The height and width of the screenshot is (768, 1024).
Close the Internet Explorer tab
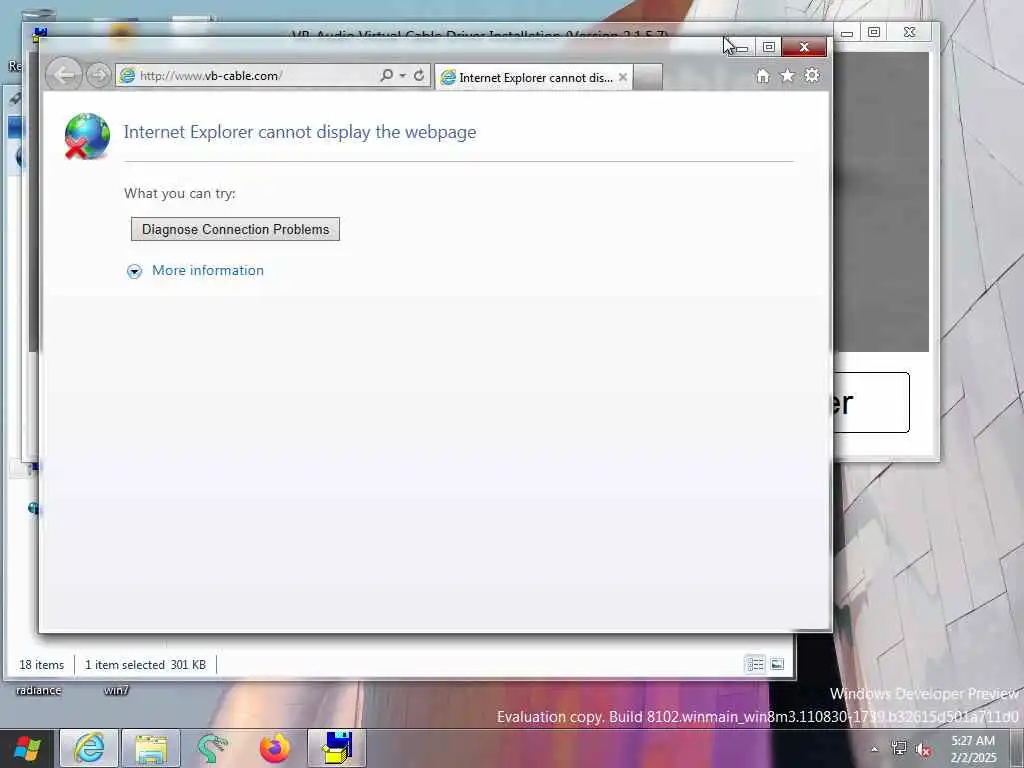coord(623,77)
